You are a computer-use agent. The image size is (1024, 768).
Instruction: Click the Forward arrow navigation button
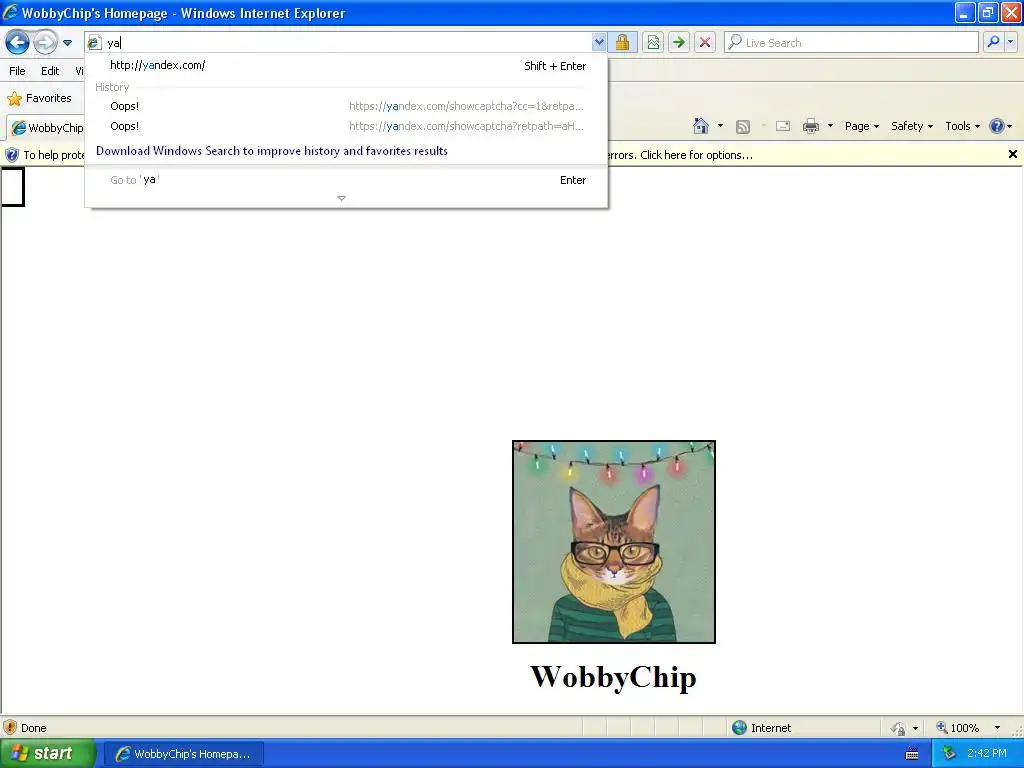45,43
